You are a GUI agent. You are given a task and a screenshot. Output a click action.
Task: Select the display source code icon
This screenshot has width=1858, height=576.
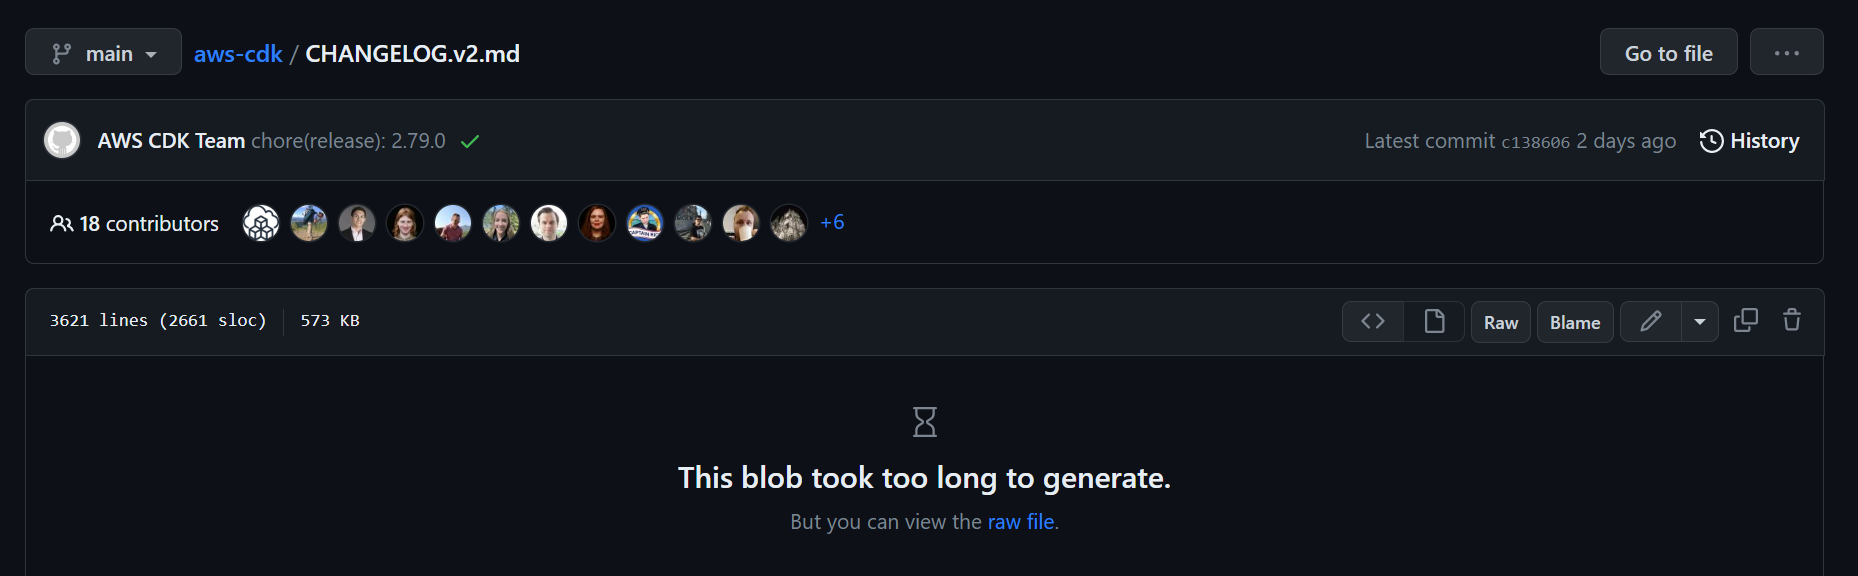1372,321
